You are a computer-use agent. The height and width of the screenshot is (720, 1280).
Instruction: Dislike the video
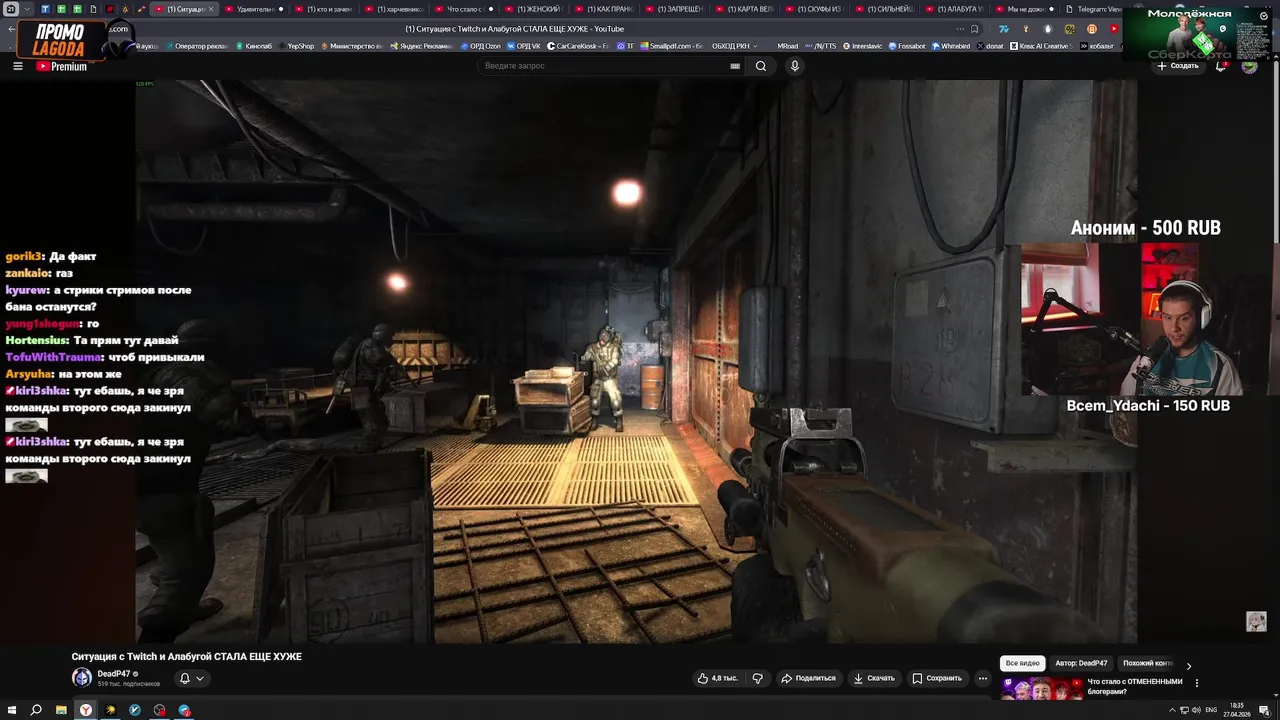[x=757, y=678]
